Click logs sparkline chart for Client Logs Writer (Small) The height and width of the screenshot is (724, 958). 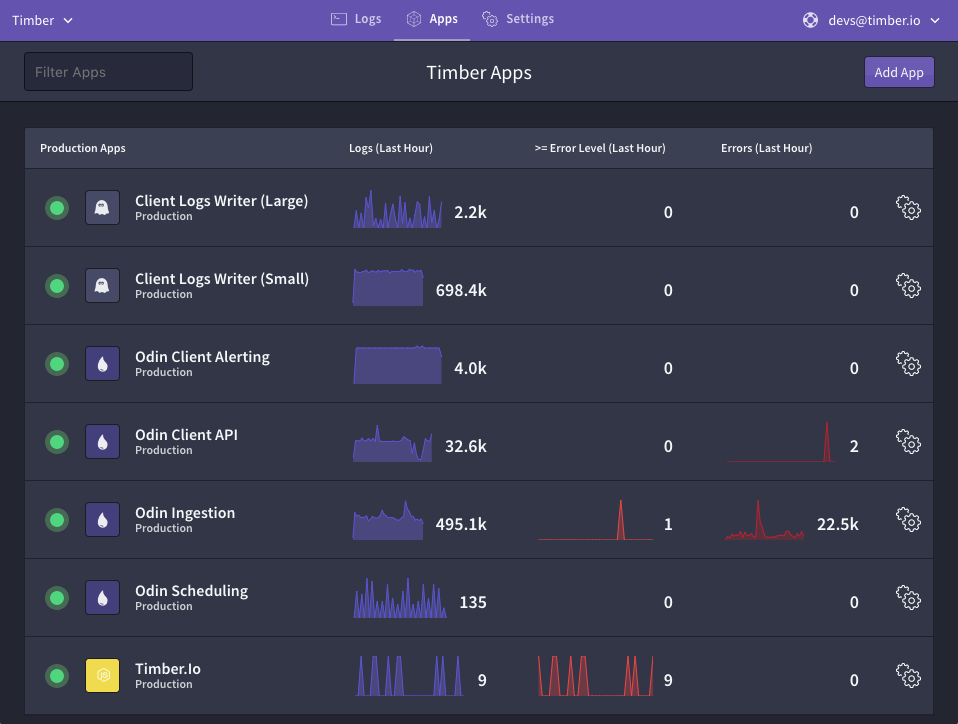tap(388, 287)
